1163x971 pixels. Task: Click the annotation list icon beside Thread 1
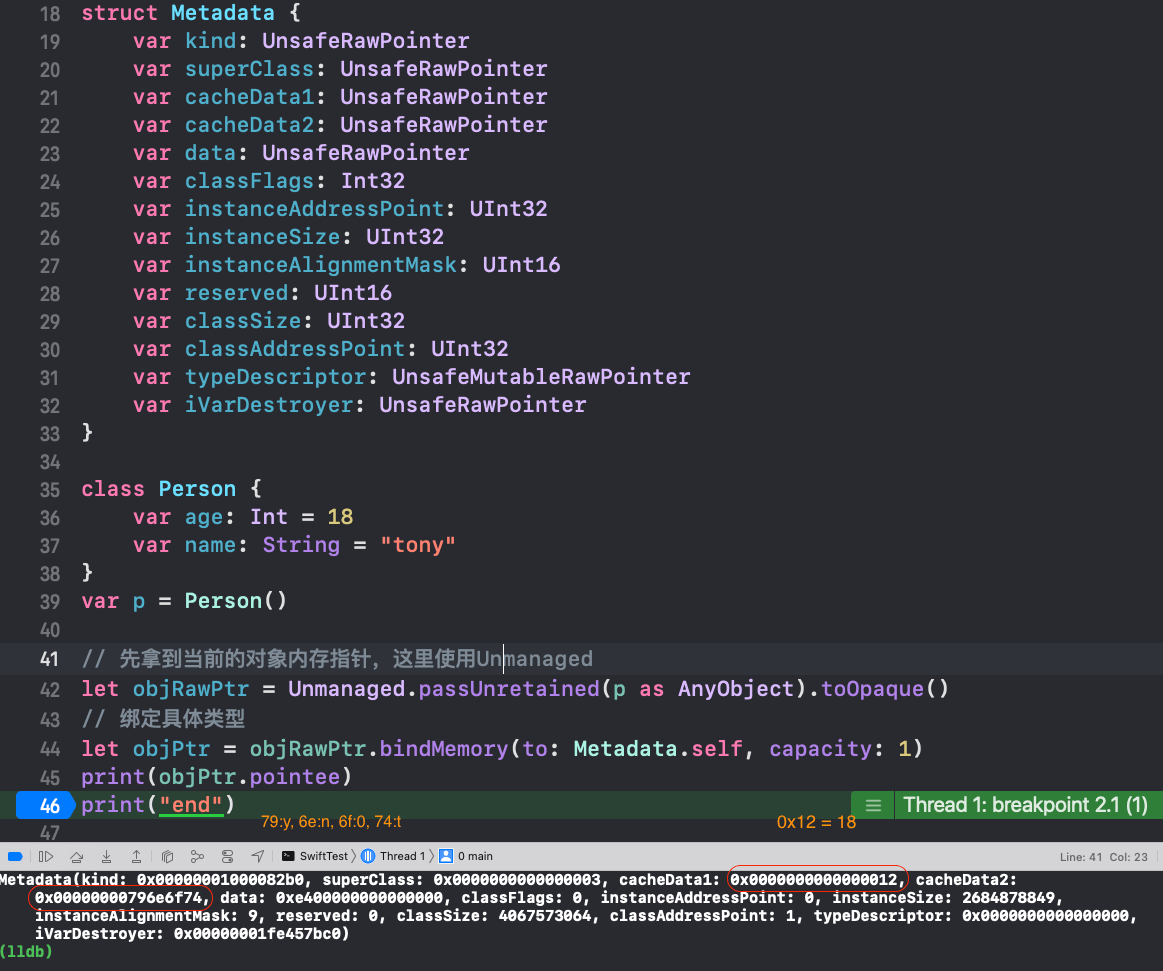pos(873,805)
